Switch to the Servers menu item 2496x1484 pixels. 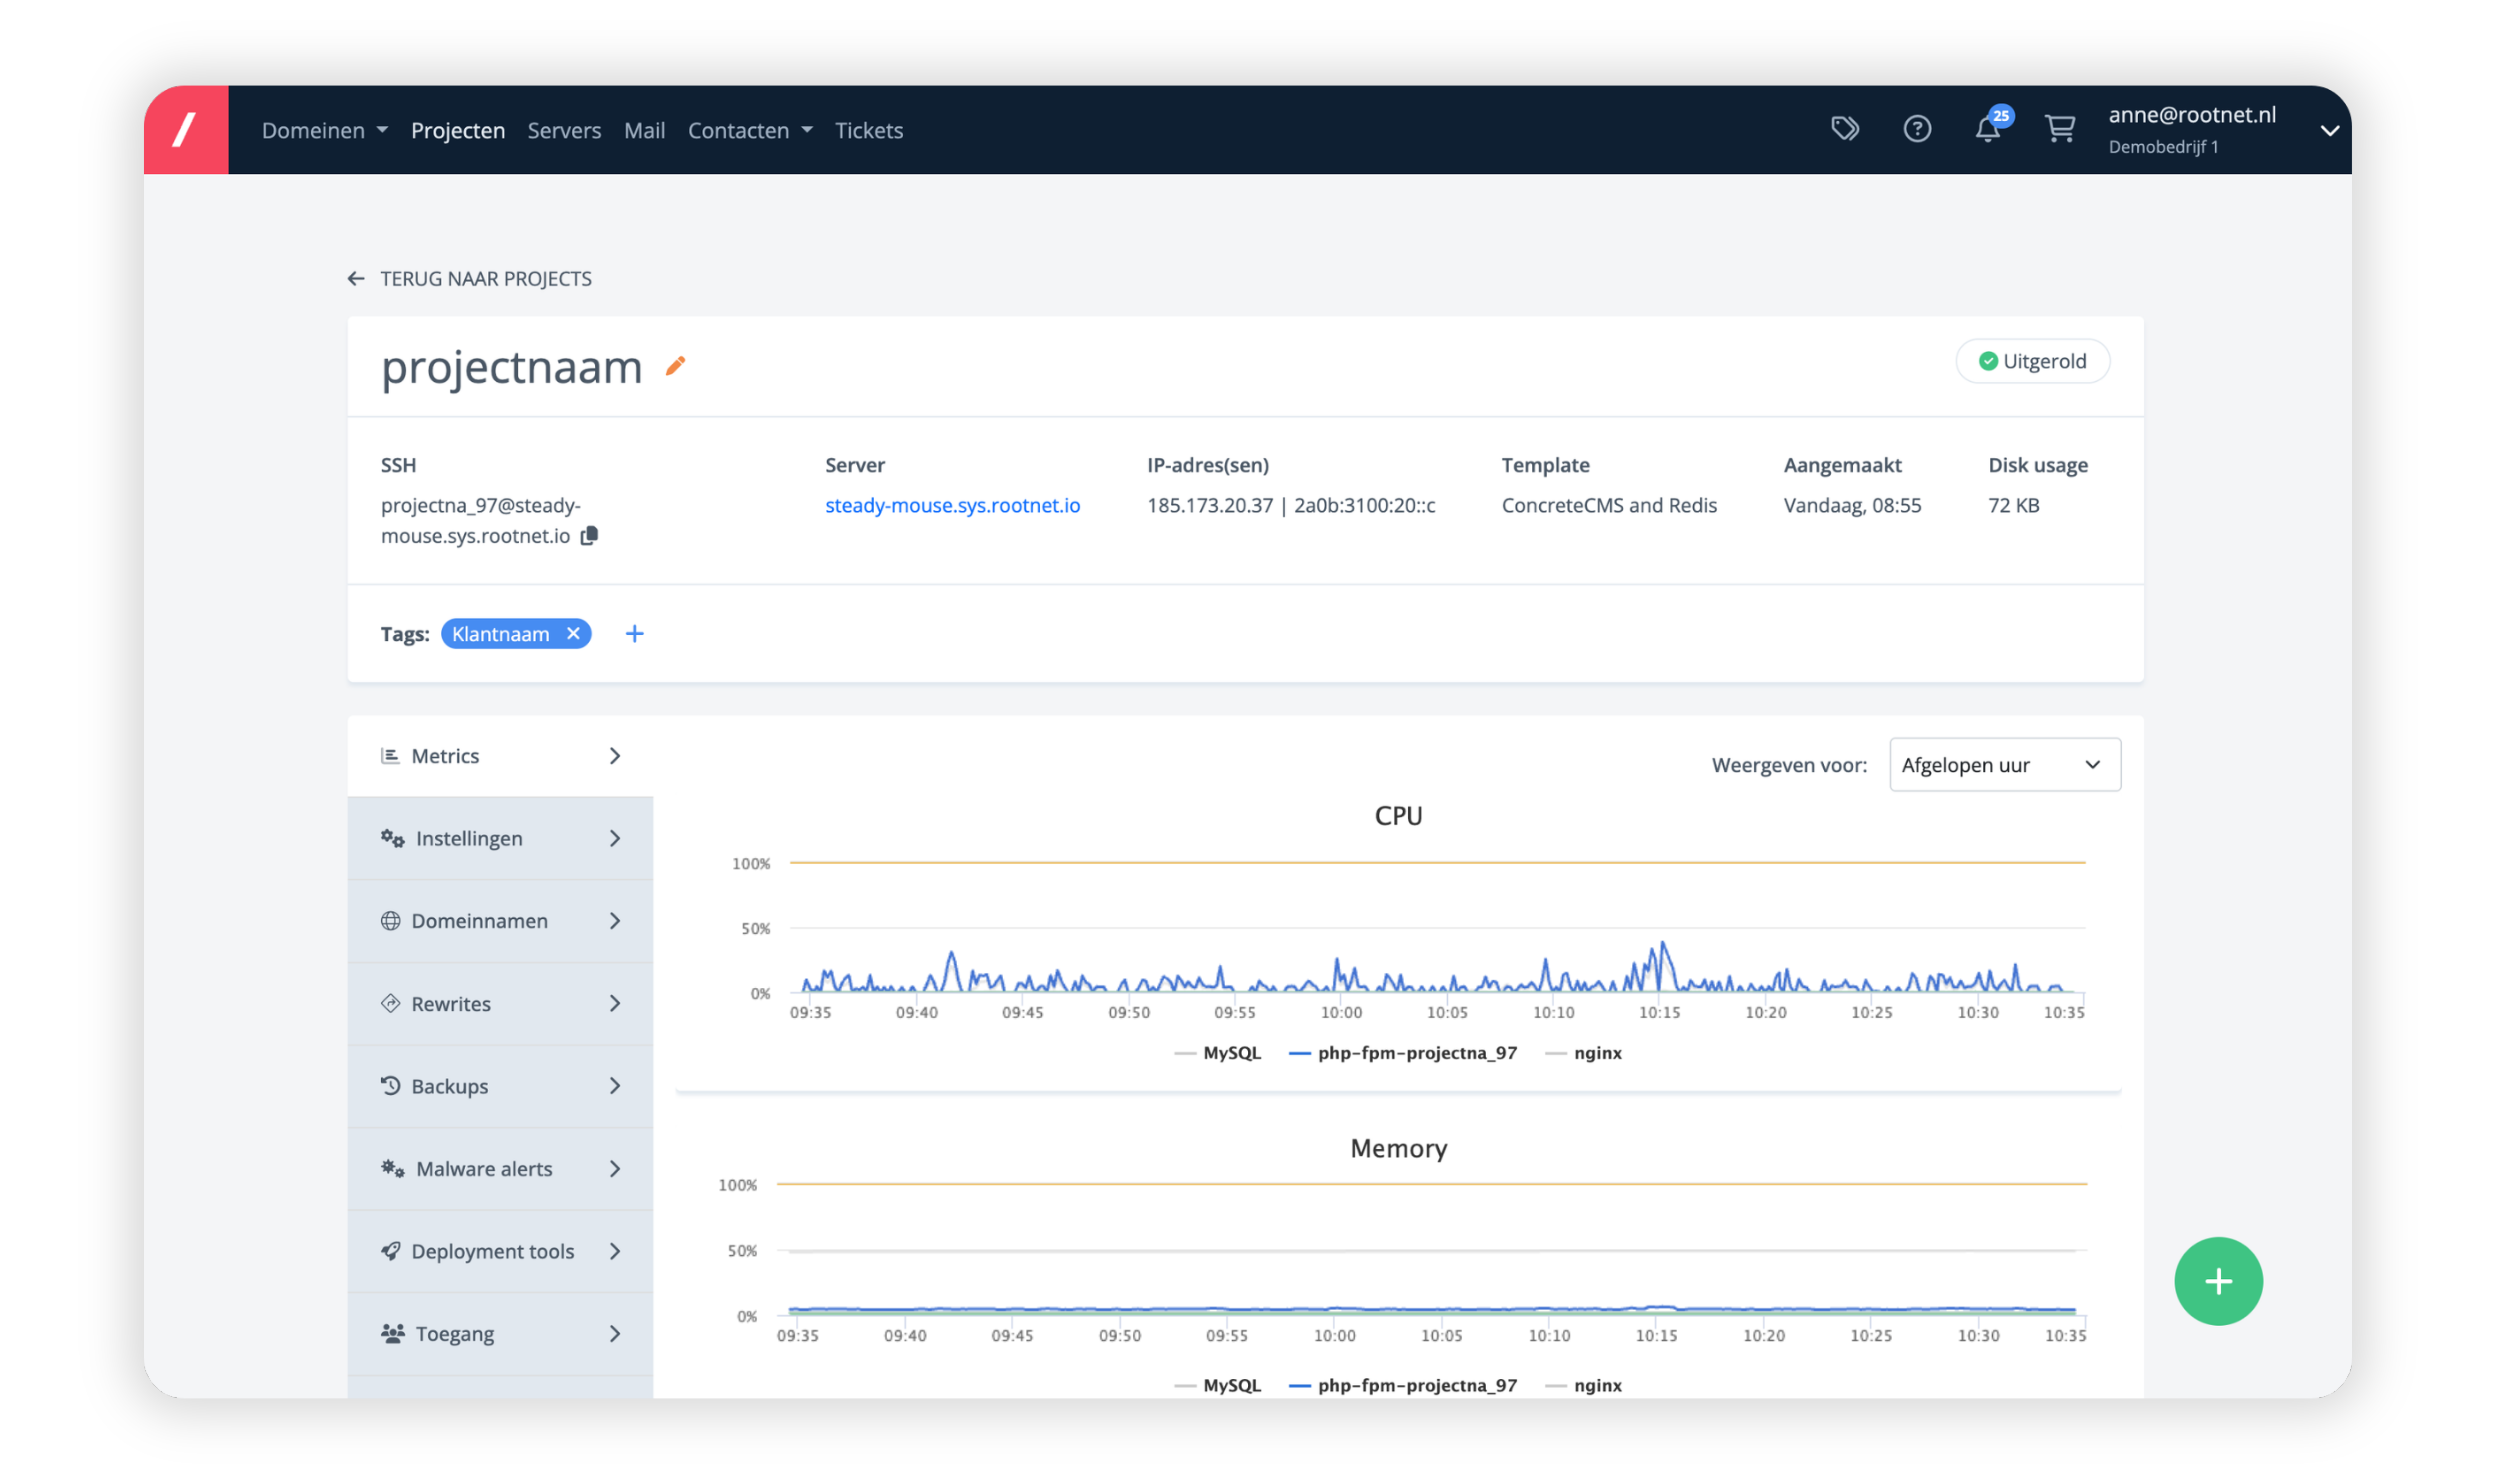point(564,130)
